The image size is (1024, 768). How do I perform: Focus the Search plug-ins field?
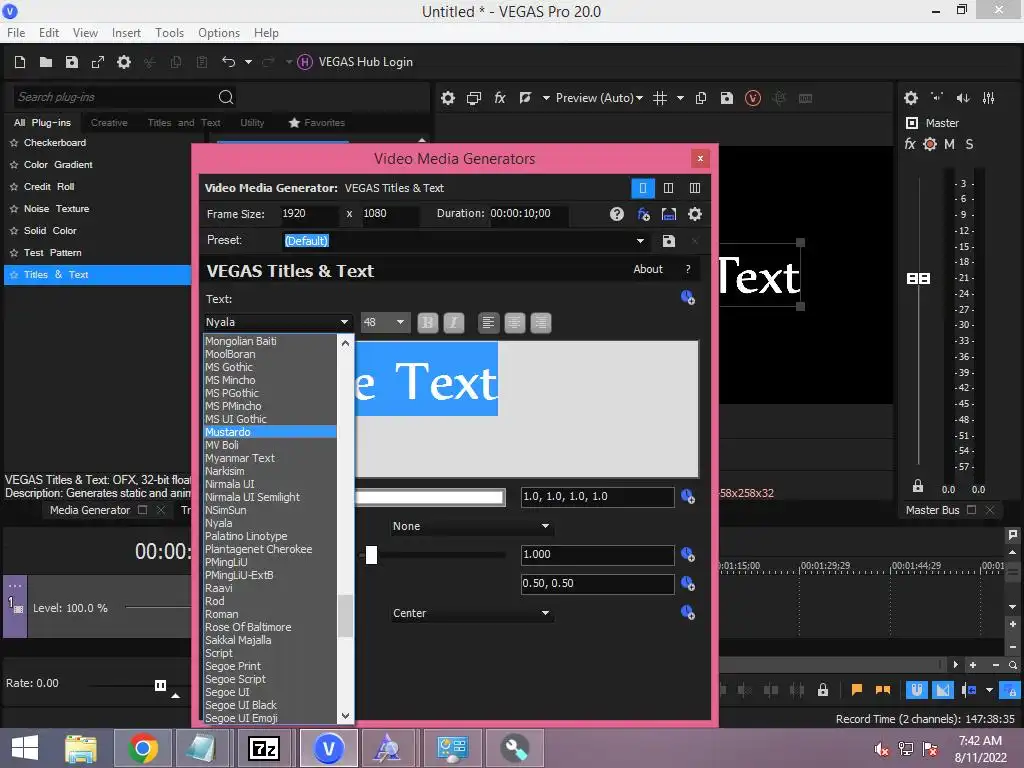click(x=114, y=97)
